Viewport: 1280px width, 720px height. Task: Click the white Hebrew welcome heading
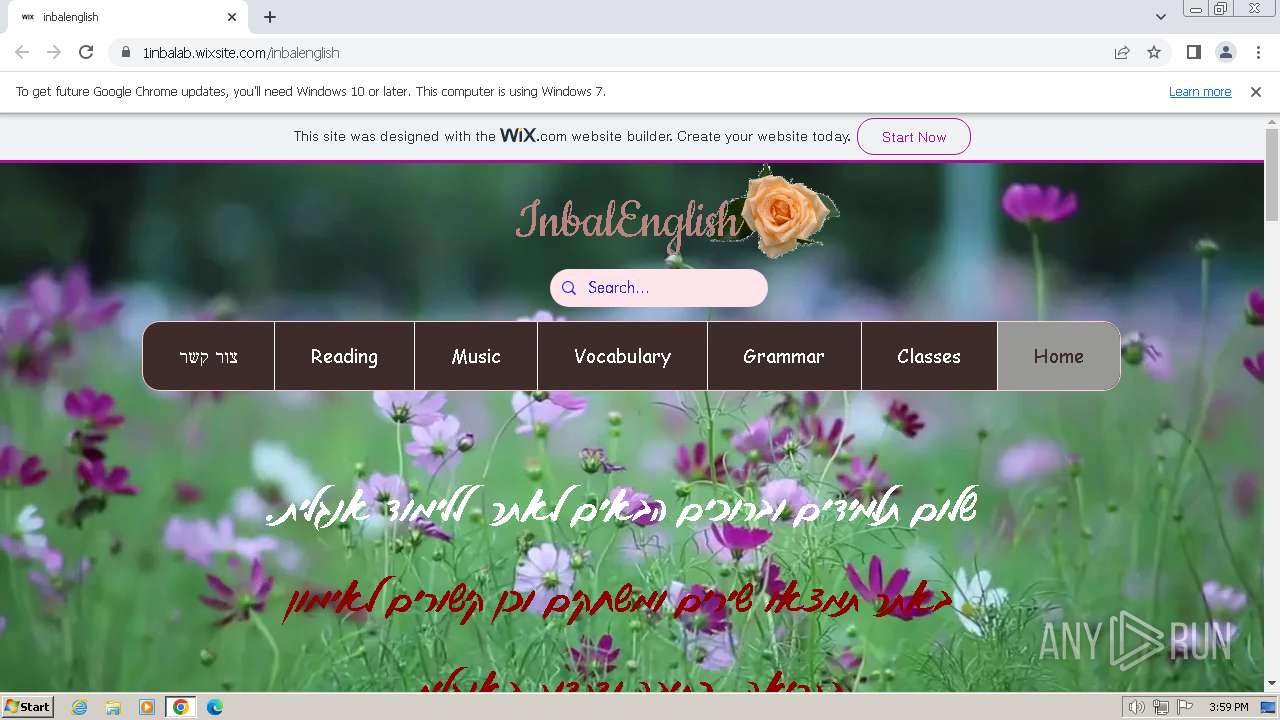tap(622, 507)
